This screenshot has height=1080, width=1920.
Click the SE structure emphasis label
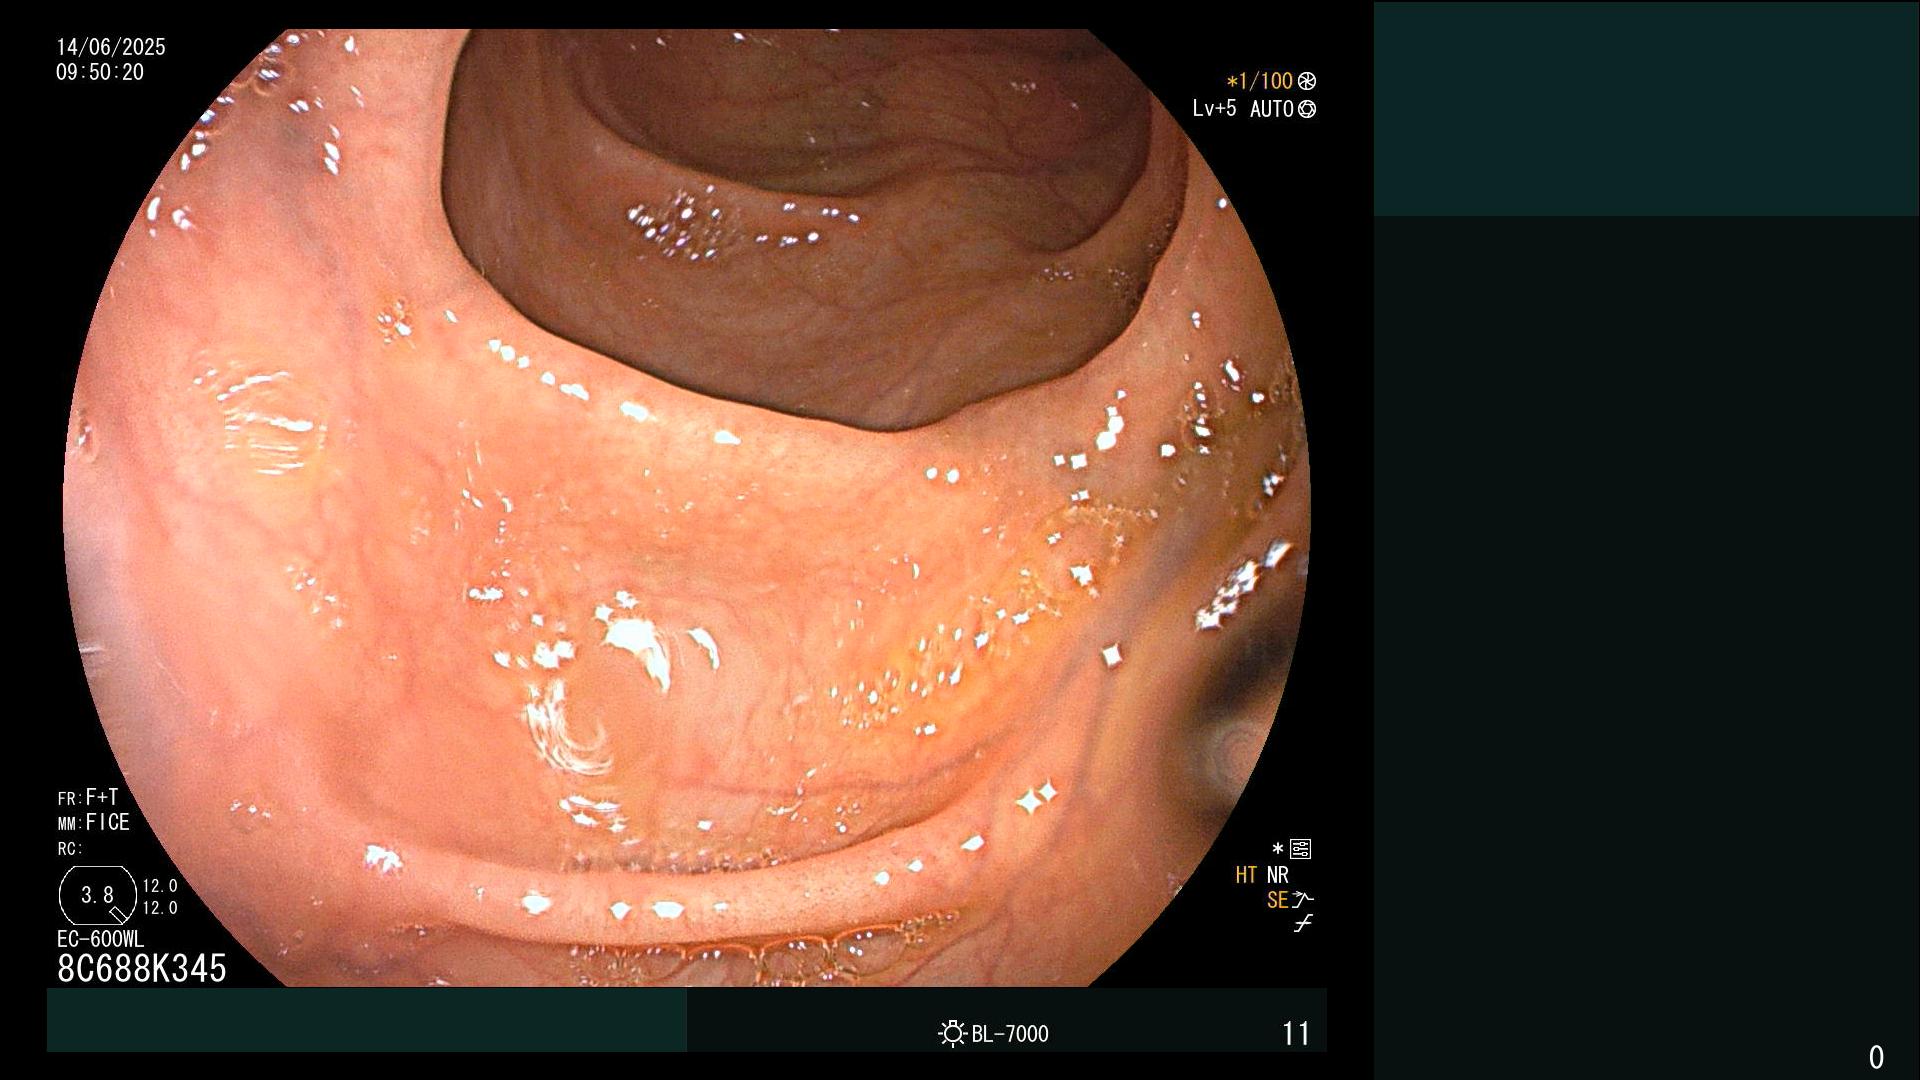[1277, 900]
